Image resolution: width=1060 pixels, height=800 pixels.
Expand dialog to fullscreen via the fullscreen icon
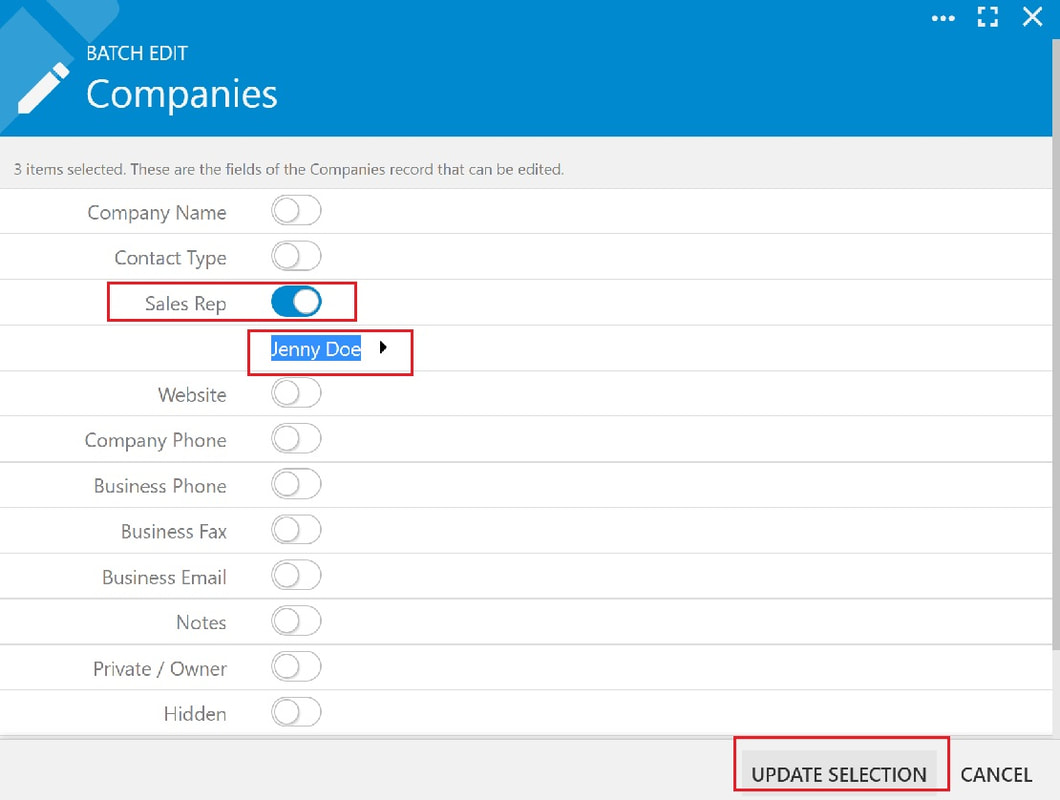pos(988,17)
